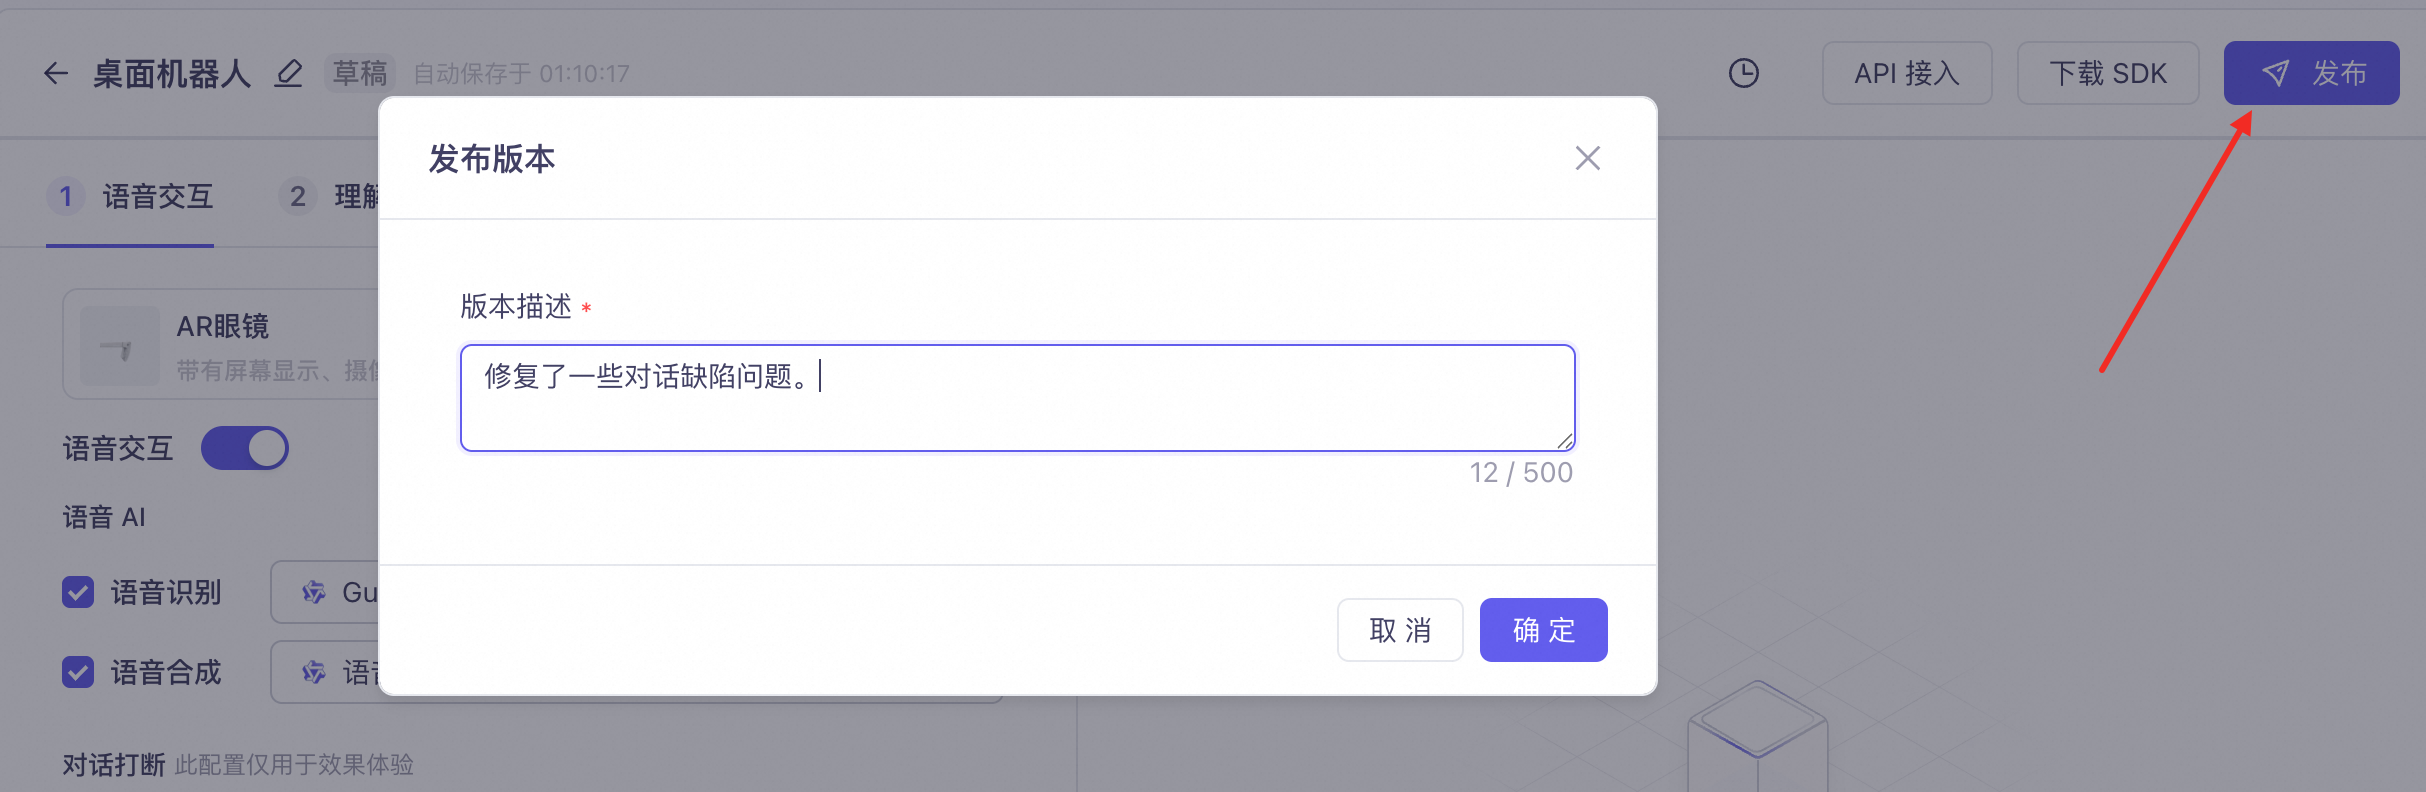Image resolution: width=2426 pixels, height=792 pixels.
Task: Click the 取消 cancel button
Action: click(1400, 630)
